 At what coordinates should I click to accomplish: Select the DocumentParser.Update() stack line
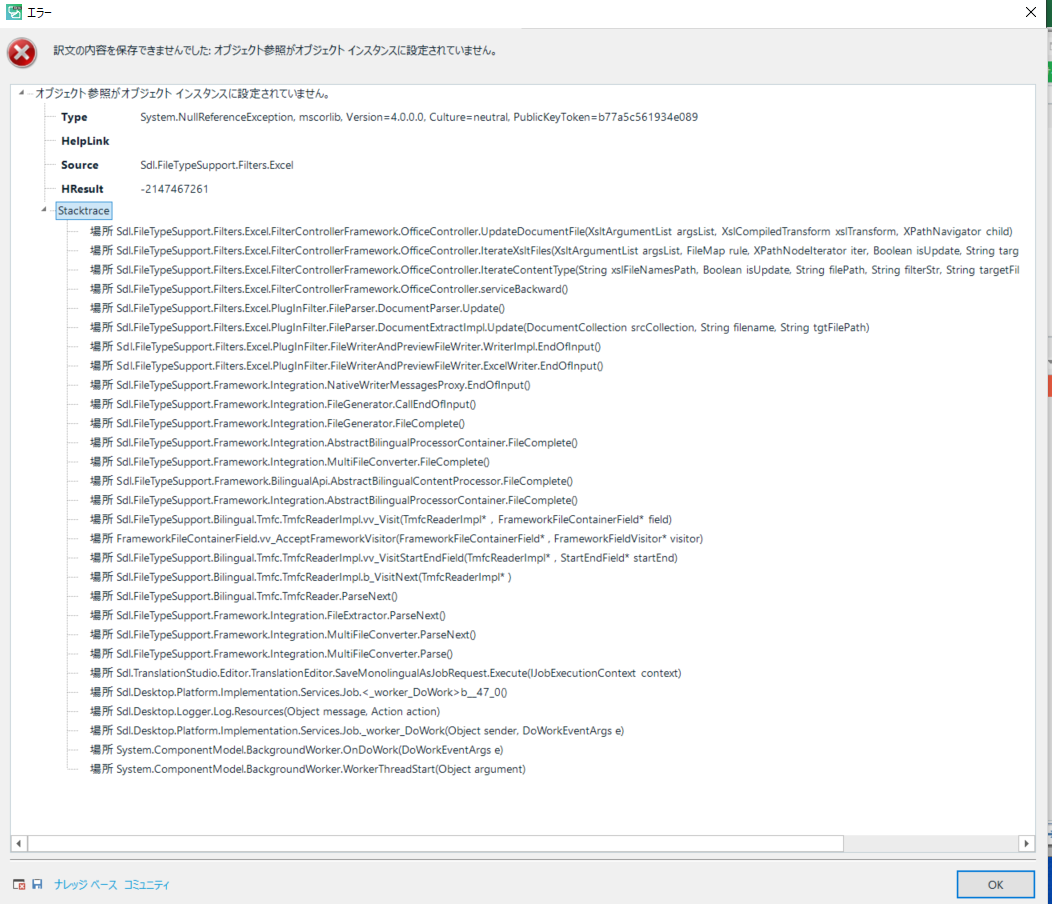[298, 308]
